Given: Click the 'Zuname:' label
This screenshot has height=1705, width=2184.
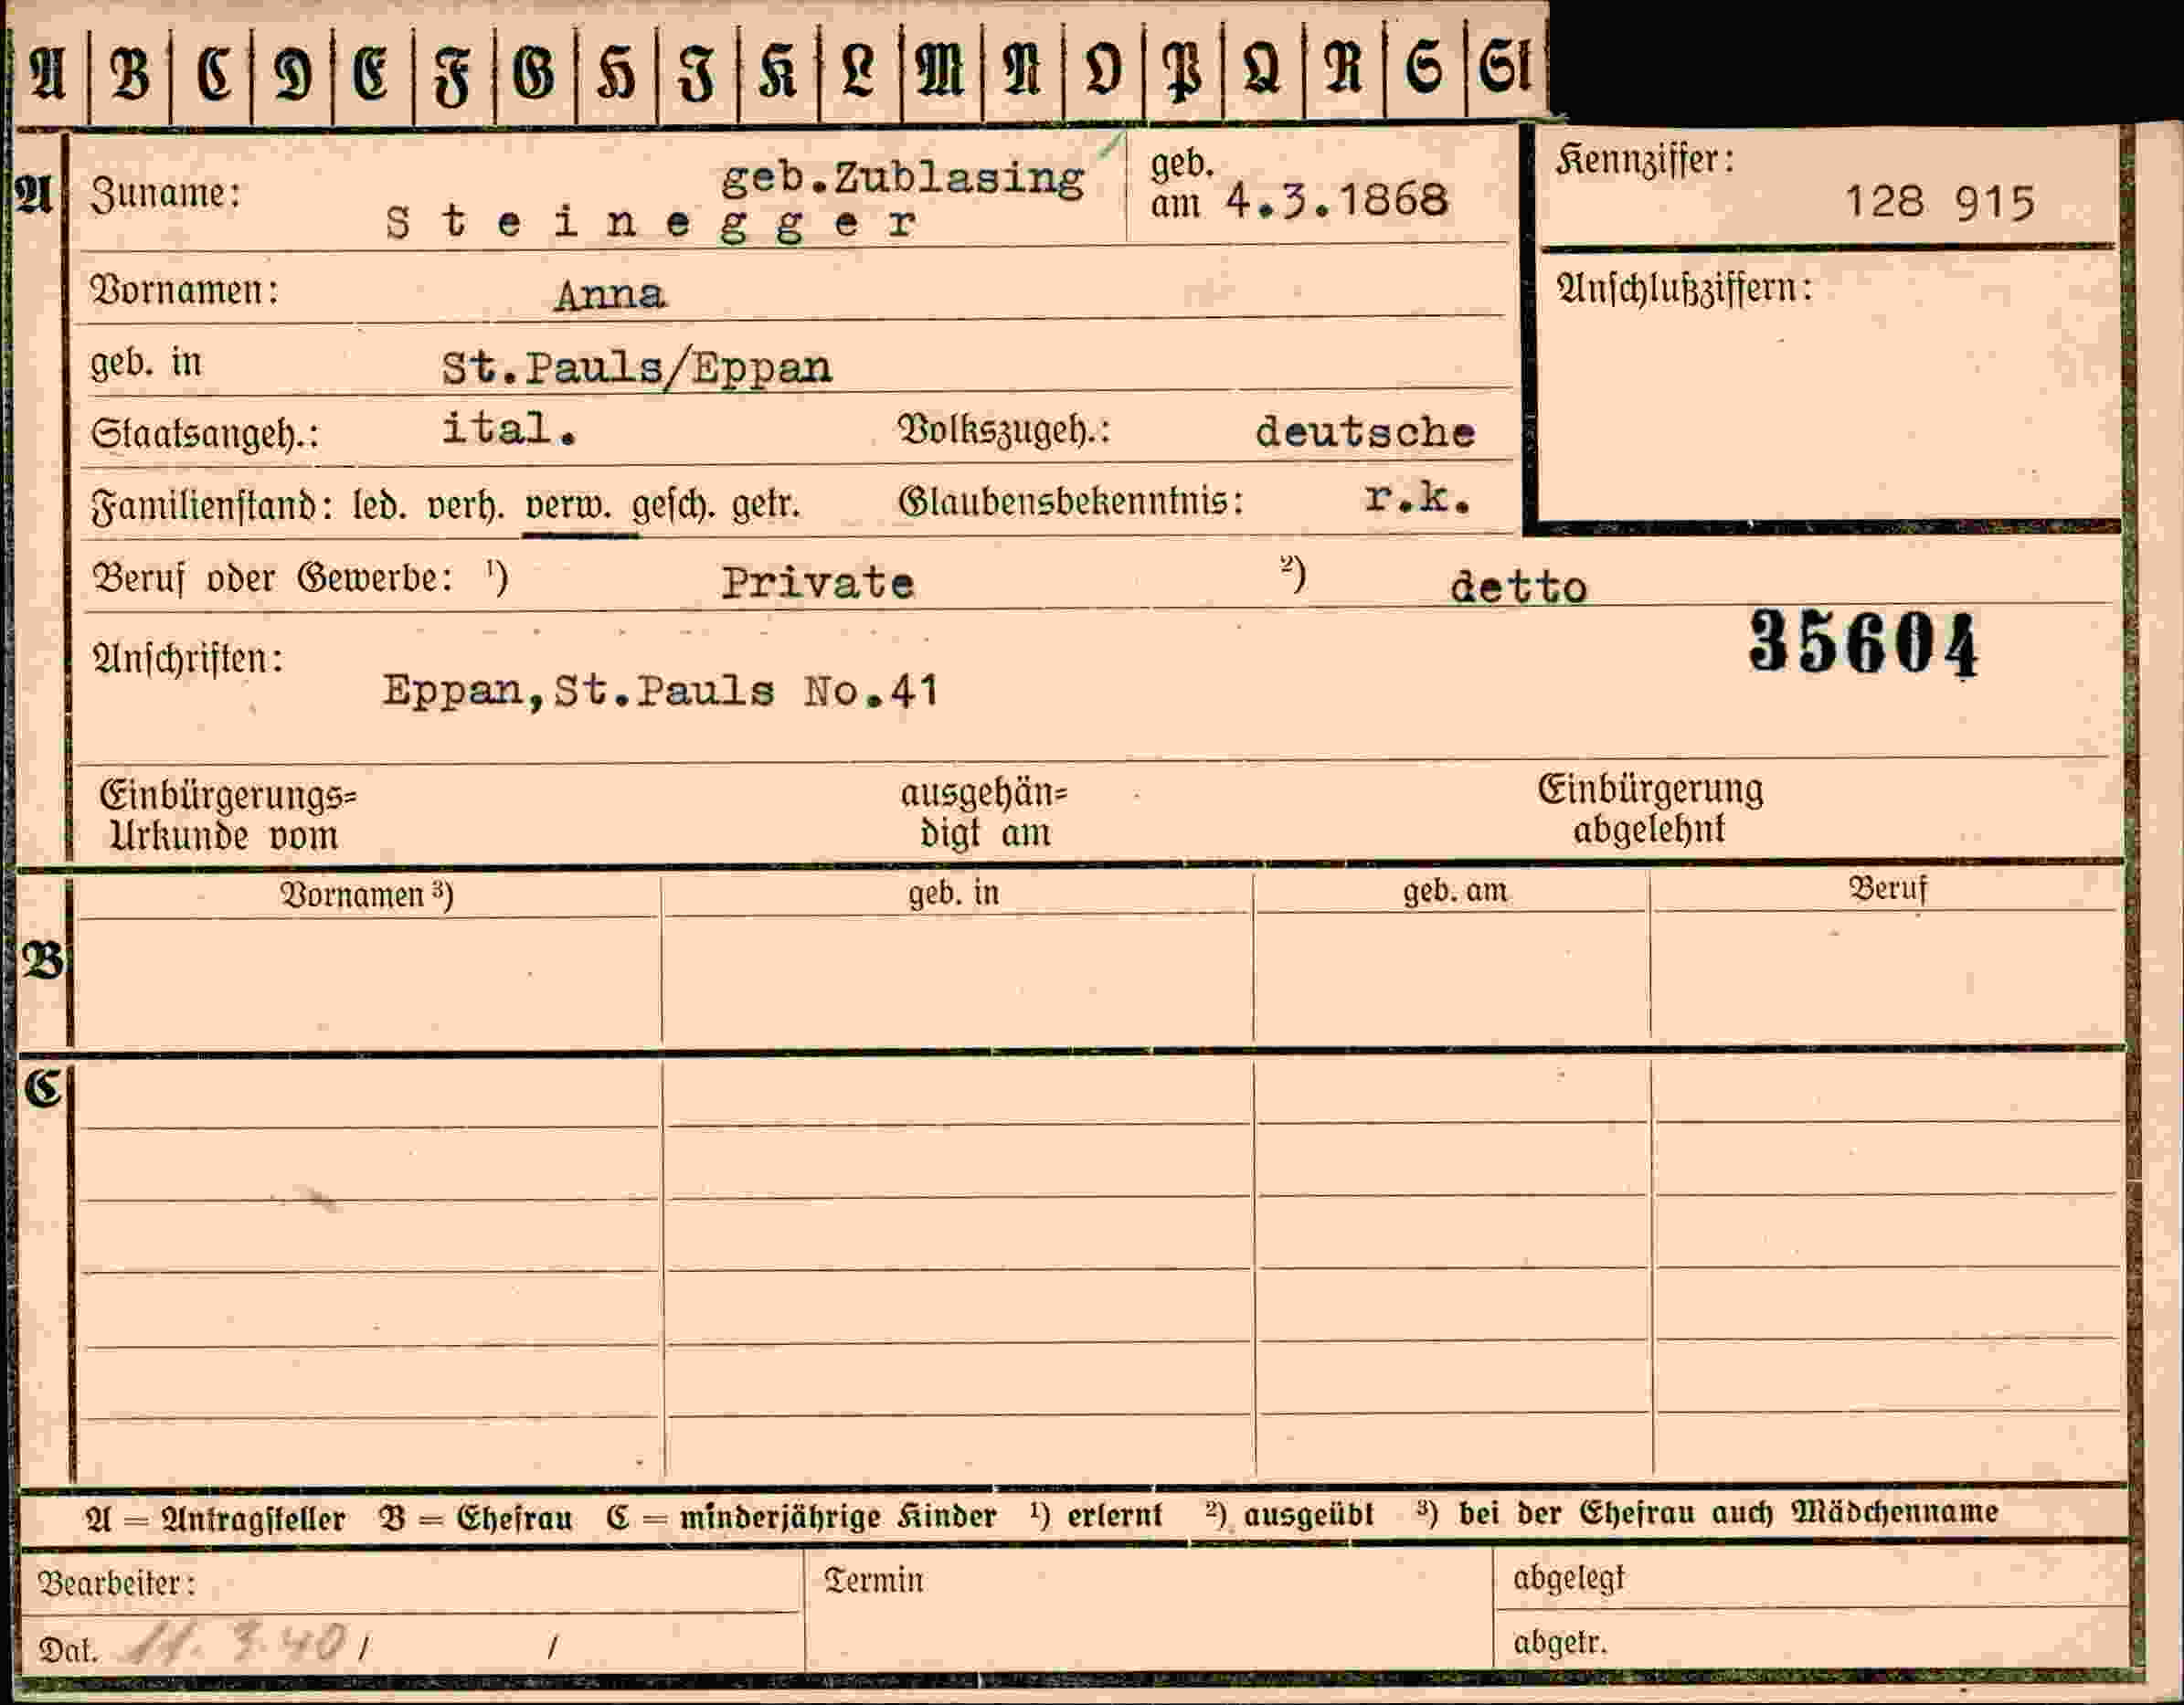Looking at the screenshot, I should click(166, 194).
